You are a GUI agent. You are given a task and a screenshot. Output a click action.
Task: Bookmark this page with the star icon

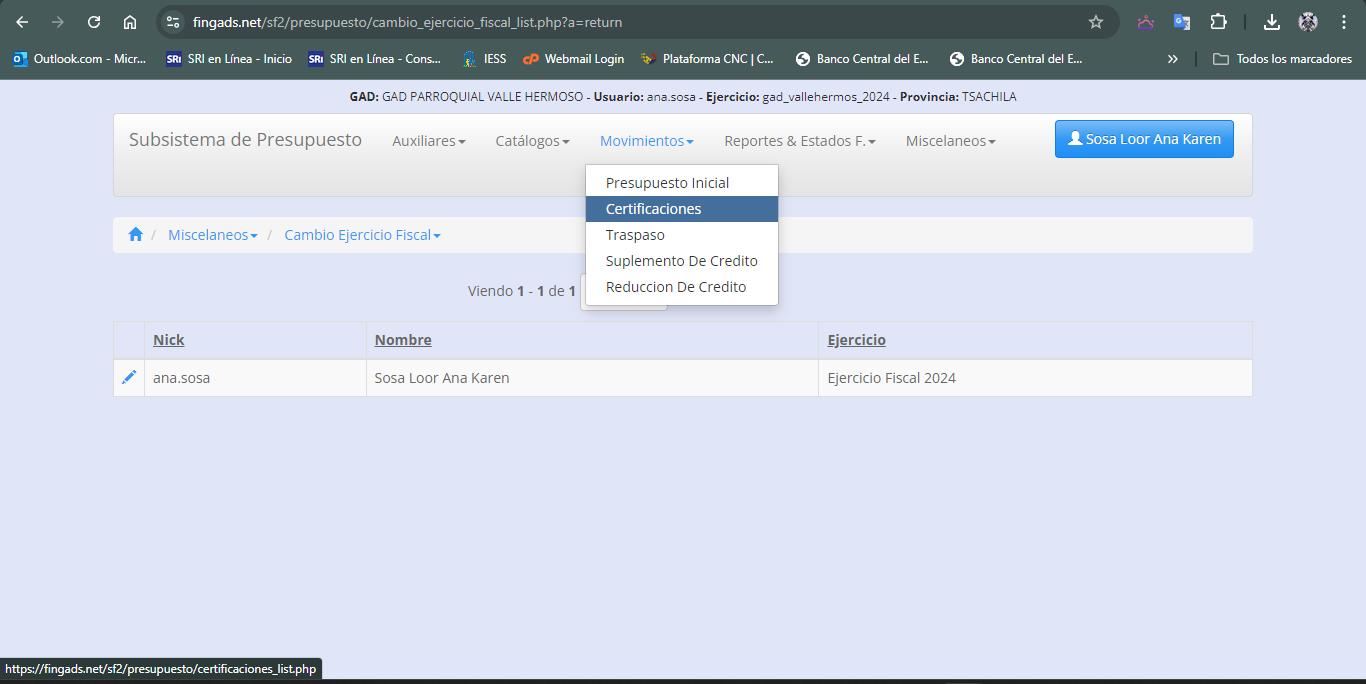pos(1095,22)
